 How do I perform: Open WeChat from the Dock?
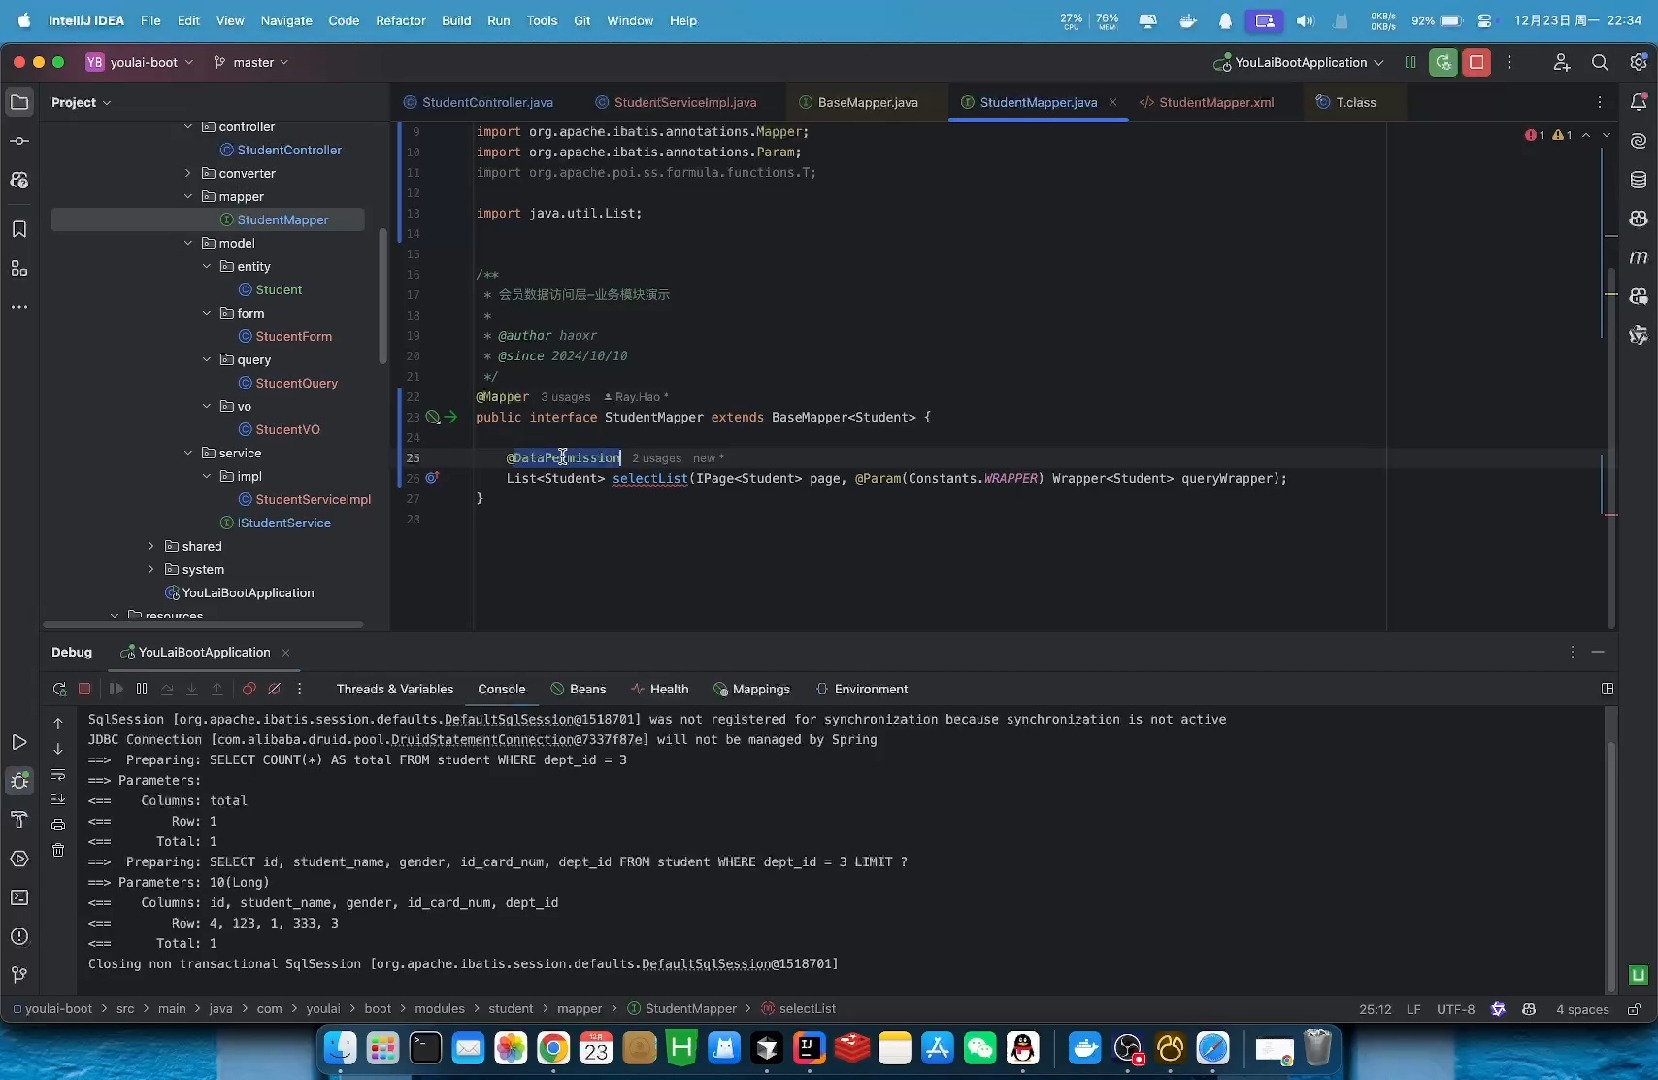(980, 1047)
